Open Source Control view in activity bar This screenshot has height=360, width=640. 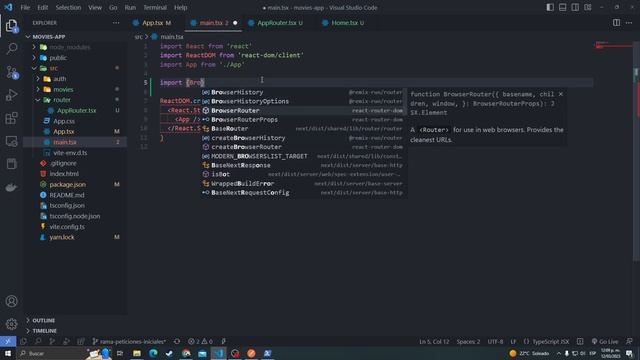(11, 72)
